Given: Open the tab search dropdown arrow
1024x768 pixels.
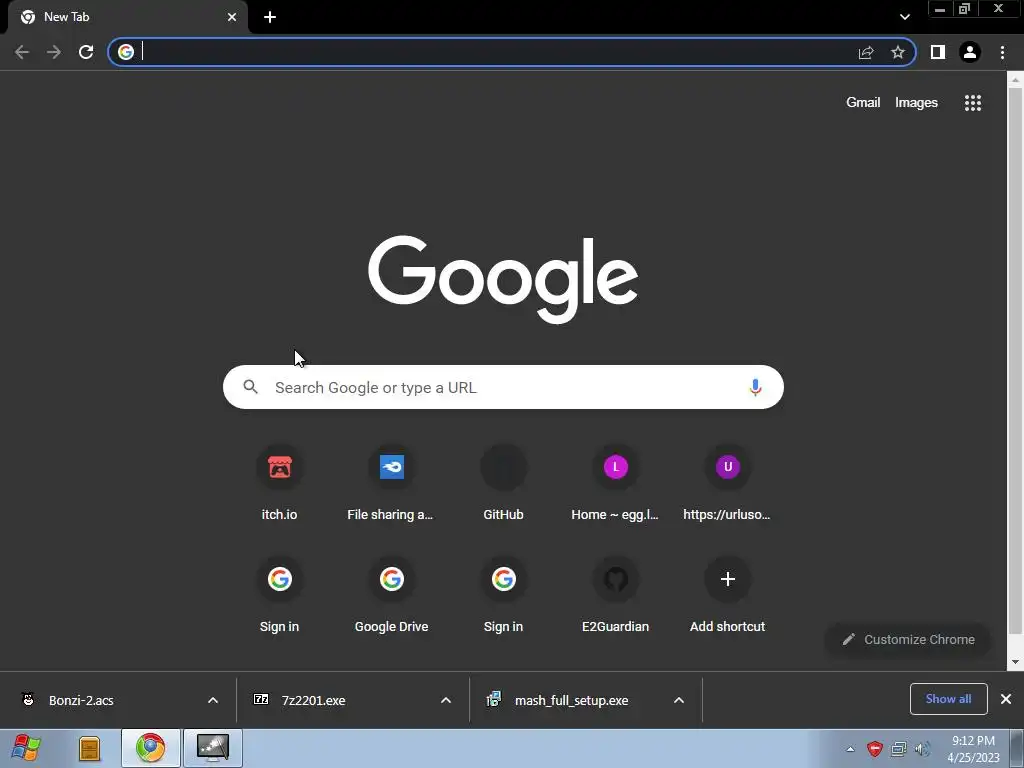Looking at the screenshot, I should point(905,17).
